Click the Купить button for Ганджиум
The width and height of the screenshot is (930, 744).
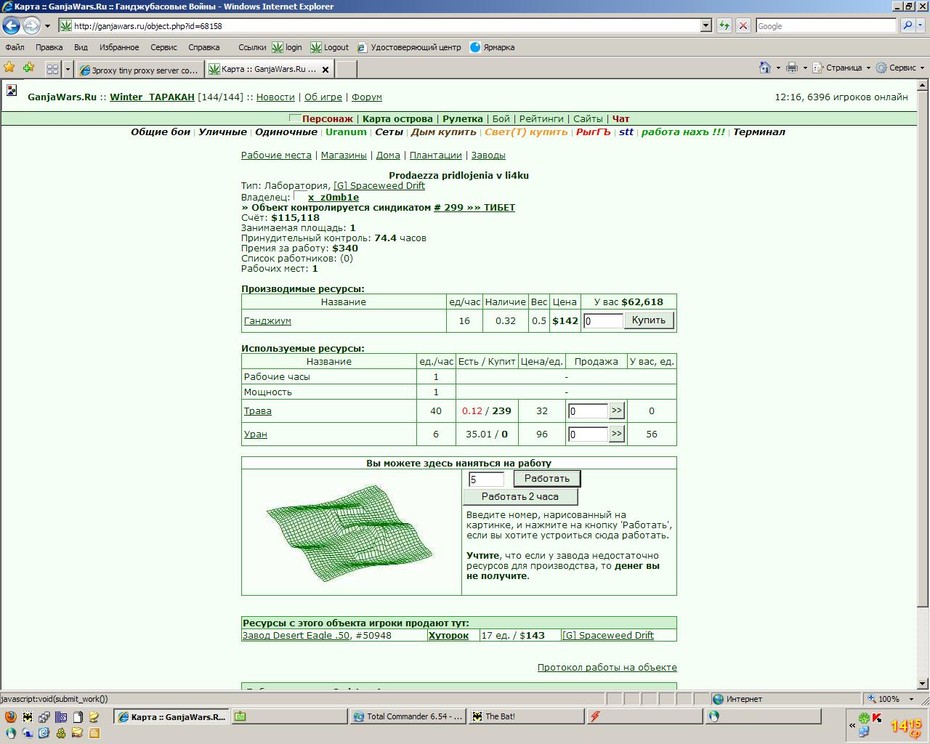pos(648,320)
